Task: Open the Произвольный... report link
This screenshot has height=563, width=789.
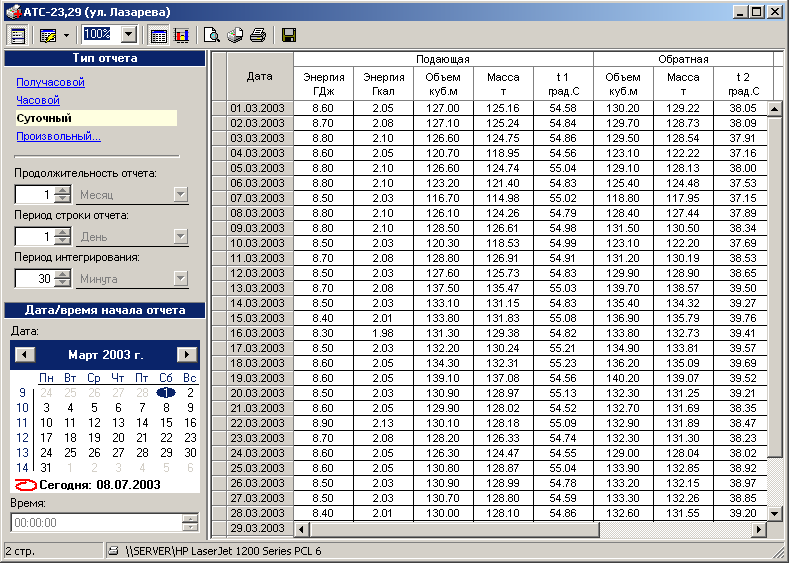Action: tap(58, 136)
